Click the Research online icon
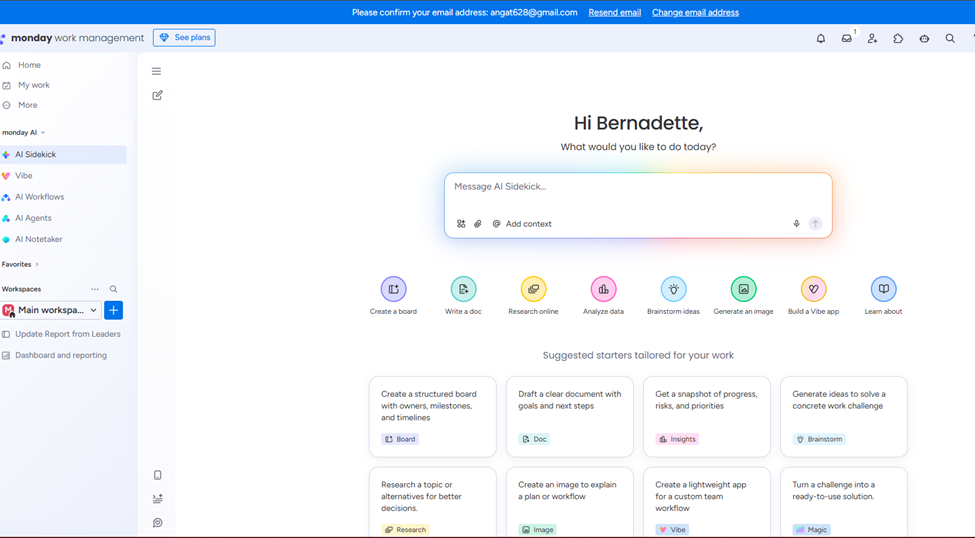Image resolution: width=975 pixels, height=538 pixels. 534,289
